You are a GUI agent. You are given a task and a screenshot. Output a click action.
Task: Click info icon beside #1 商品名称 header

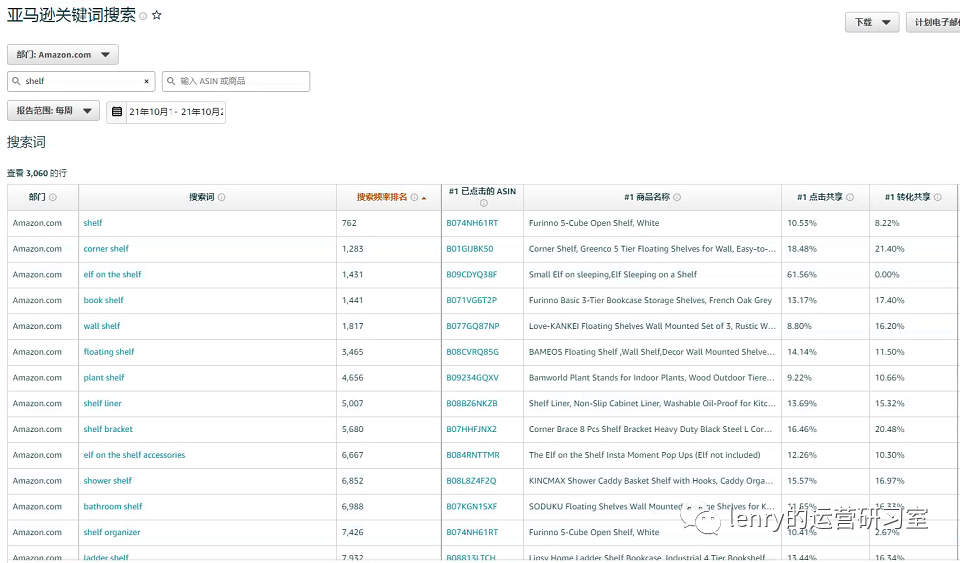pos(677,197)
